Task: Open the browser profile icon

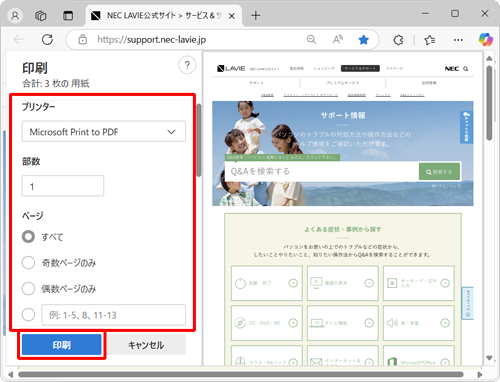Action: [x=15, y=16]
